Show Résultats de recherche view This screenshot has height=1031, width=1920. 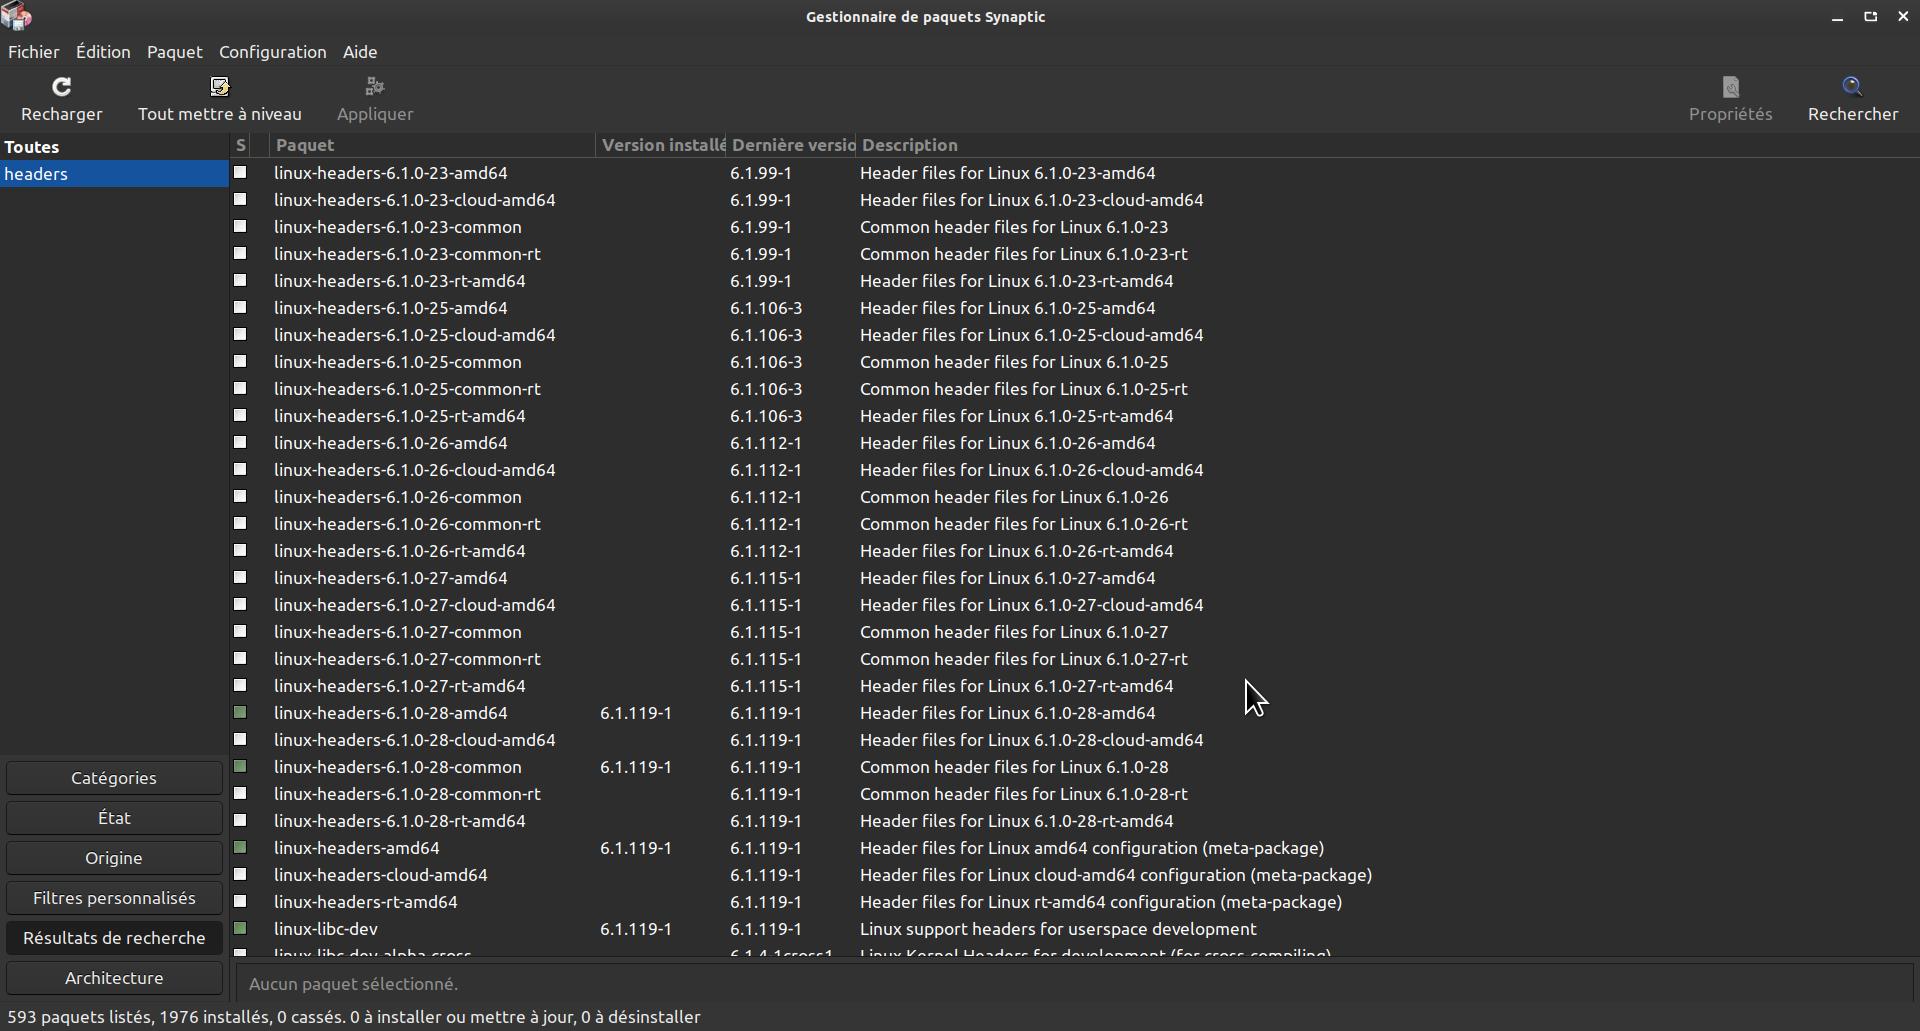[x=114, y=938]
